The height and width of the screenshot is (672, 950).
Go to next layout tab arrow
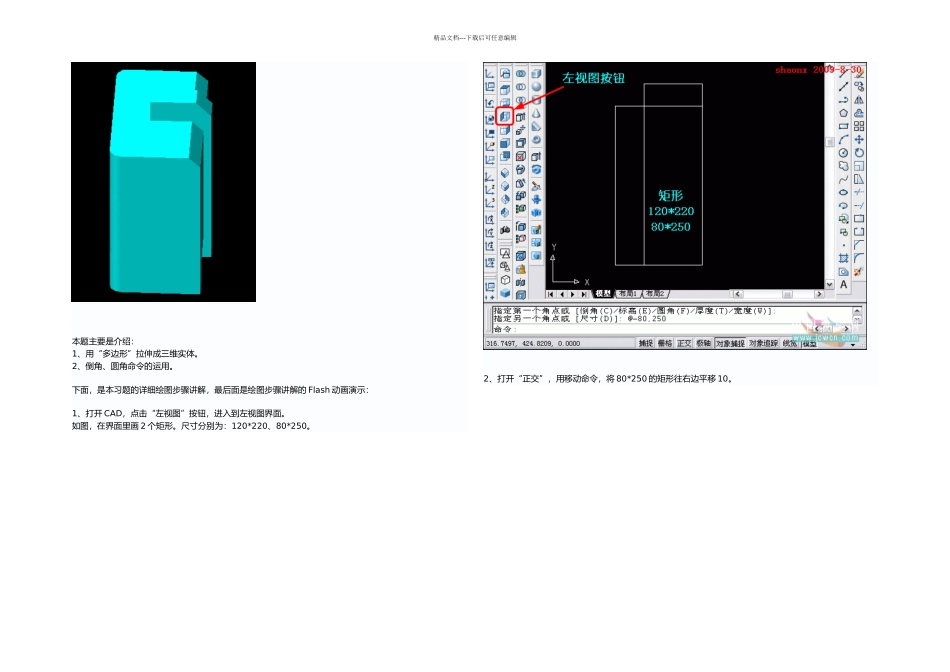click(573, 294)
